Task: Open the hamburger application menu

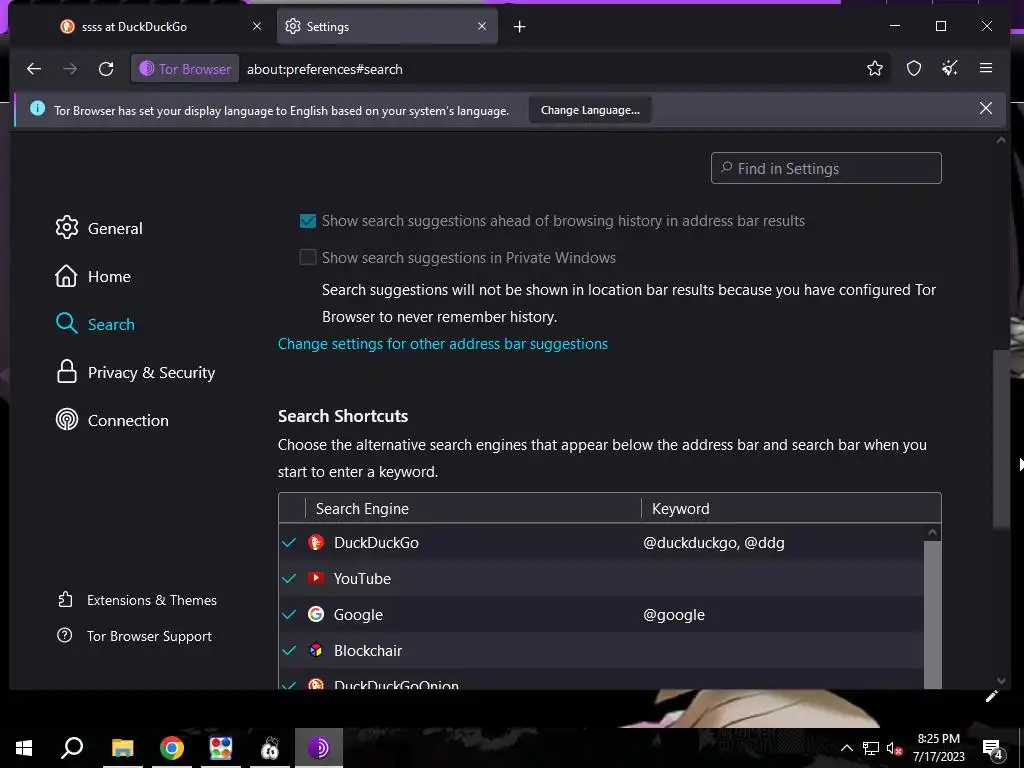Action: (985, 68)
